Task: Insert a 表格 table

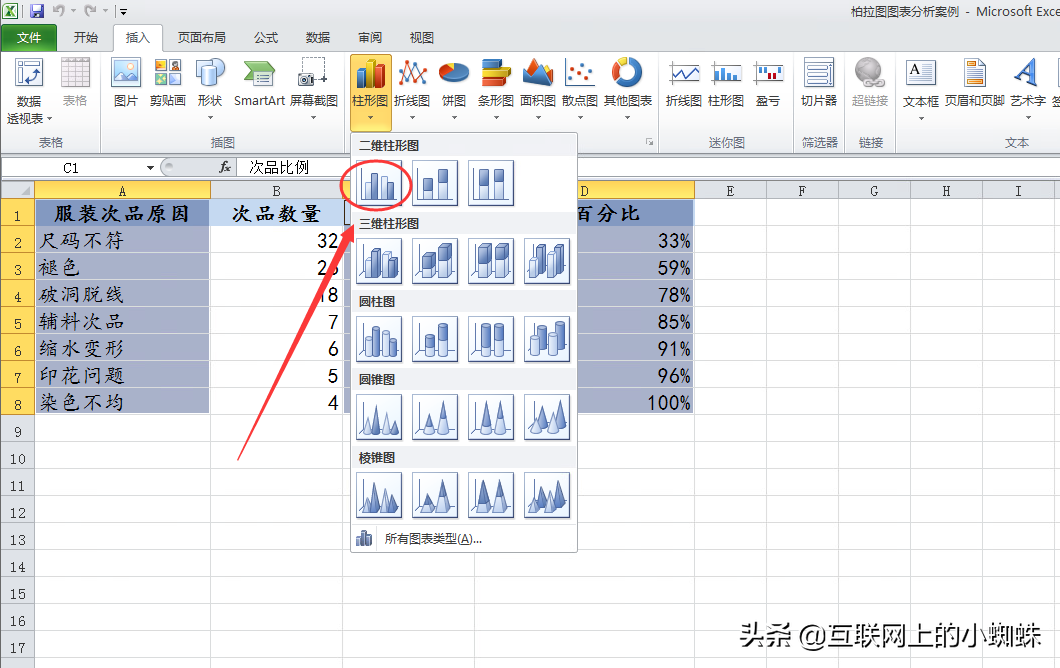Action: [x=75, y=83]
